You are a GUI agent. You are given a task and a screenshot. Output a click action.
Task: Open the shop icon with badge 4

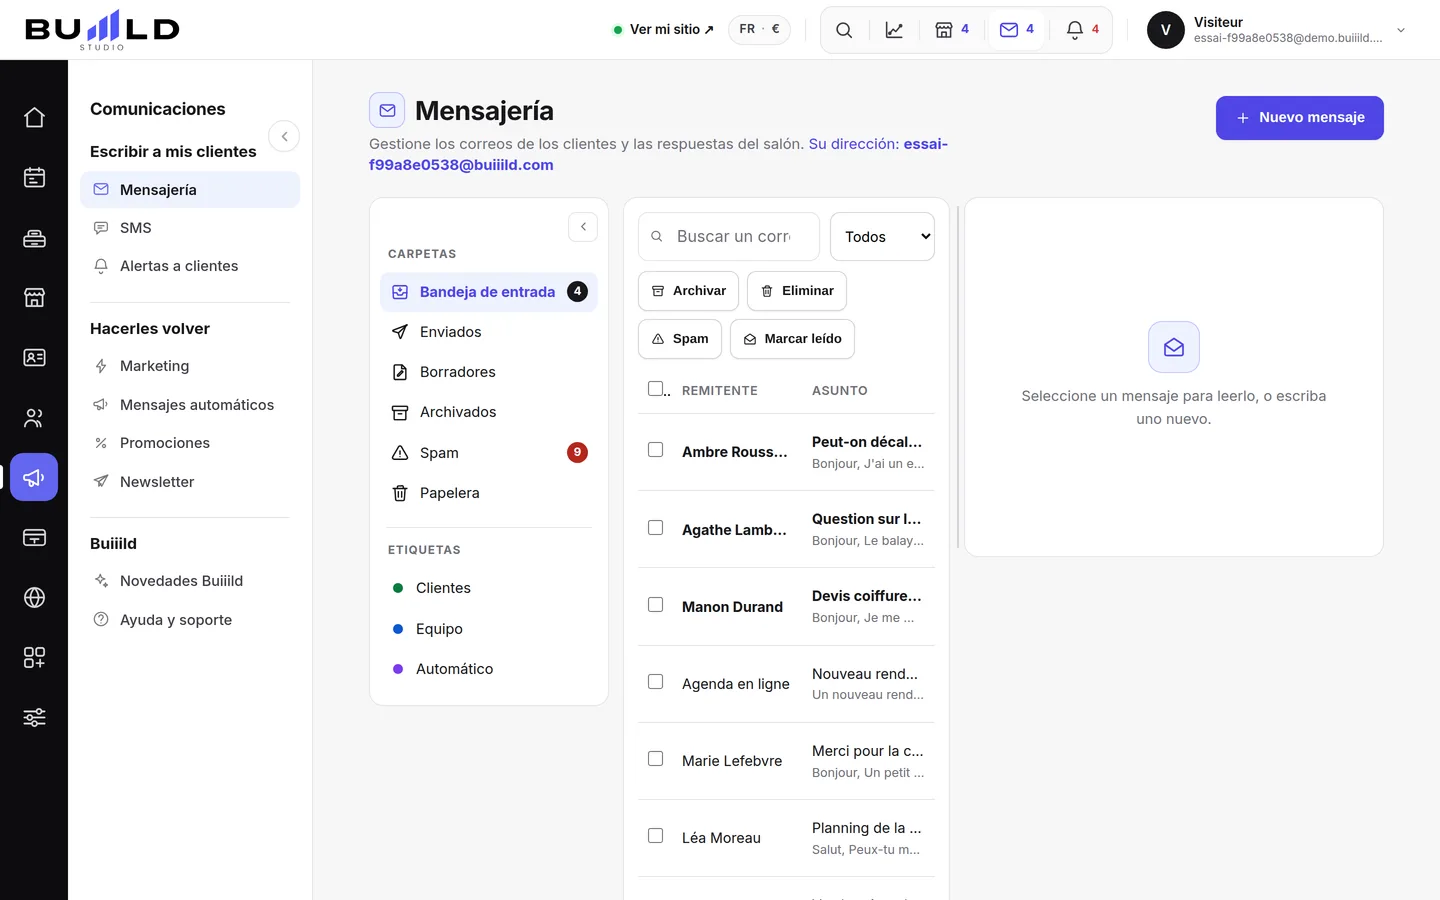[952, 30]
